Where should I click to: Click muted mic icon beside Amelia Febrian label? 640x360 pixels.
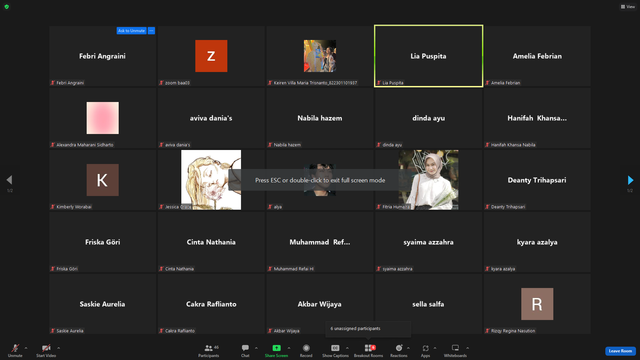487,83
